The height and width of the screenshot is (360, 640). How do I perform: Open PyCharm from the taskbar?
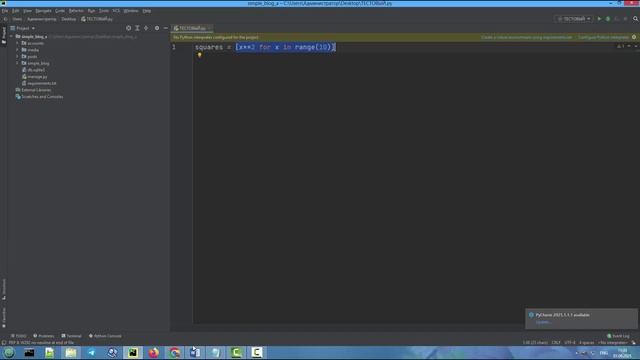[x=133, y=353]
